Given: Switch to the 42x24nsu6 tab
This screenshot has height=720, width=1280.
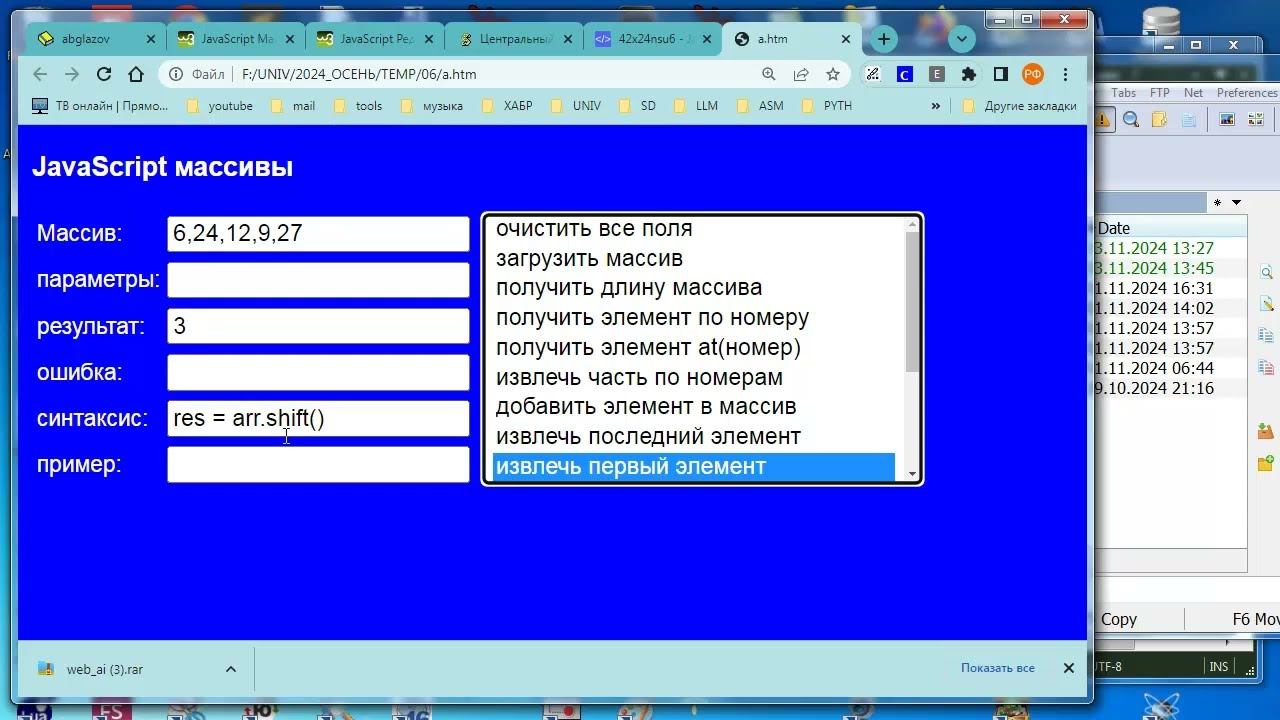Looking at the screenshot, I should coord(653,39).
